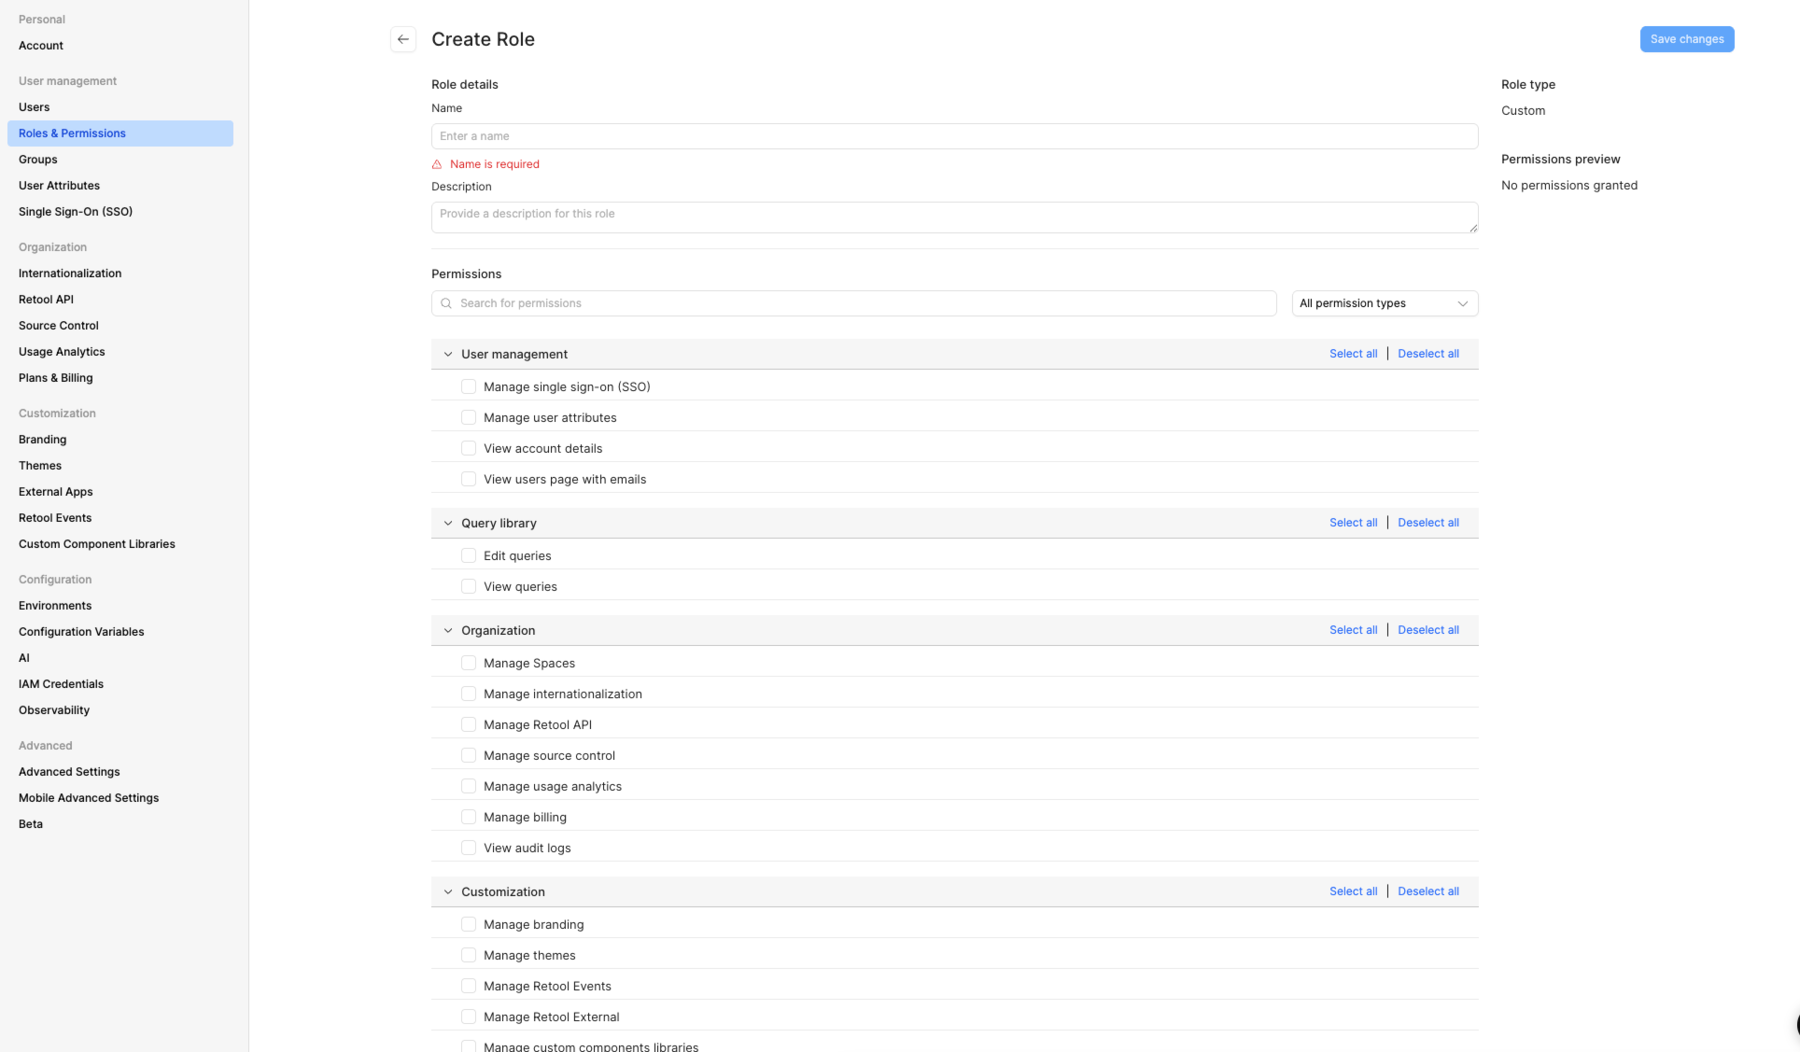Tick the View audit logs checkbox
Image resolution: width=1800 pixels, height=1052 pixels.
(468, 847)
